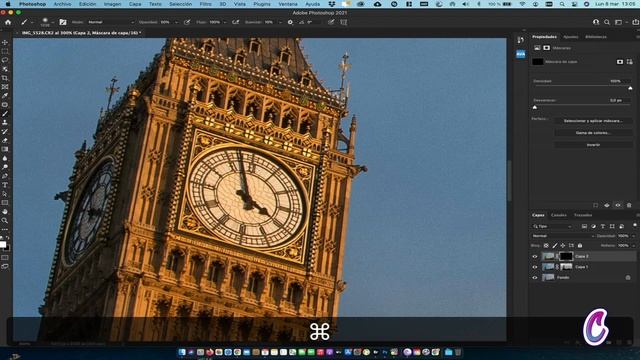Viewport: 640px width, 360px height.
Task: Open the brush settings panel icon
Action: pos(63,22)
